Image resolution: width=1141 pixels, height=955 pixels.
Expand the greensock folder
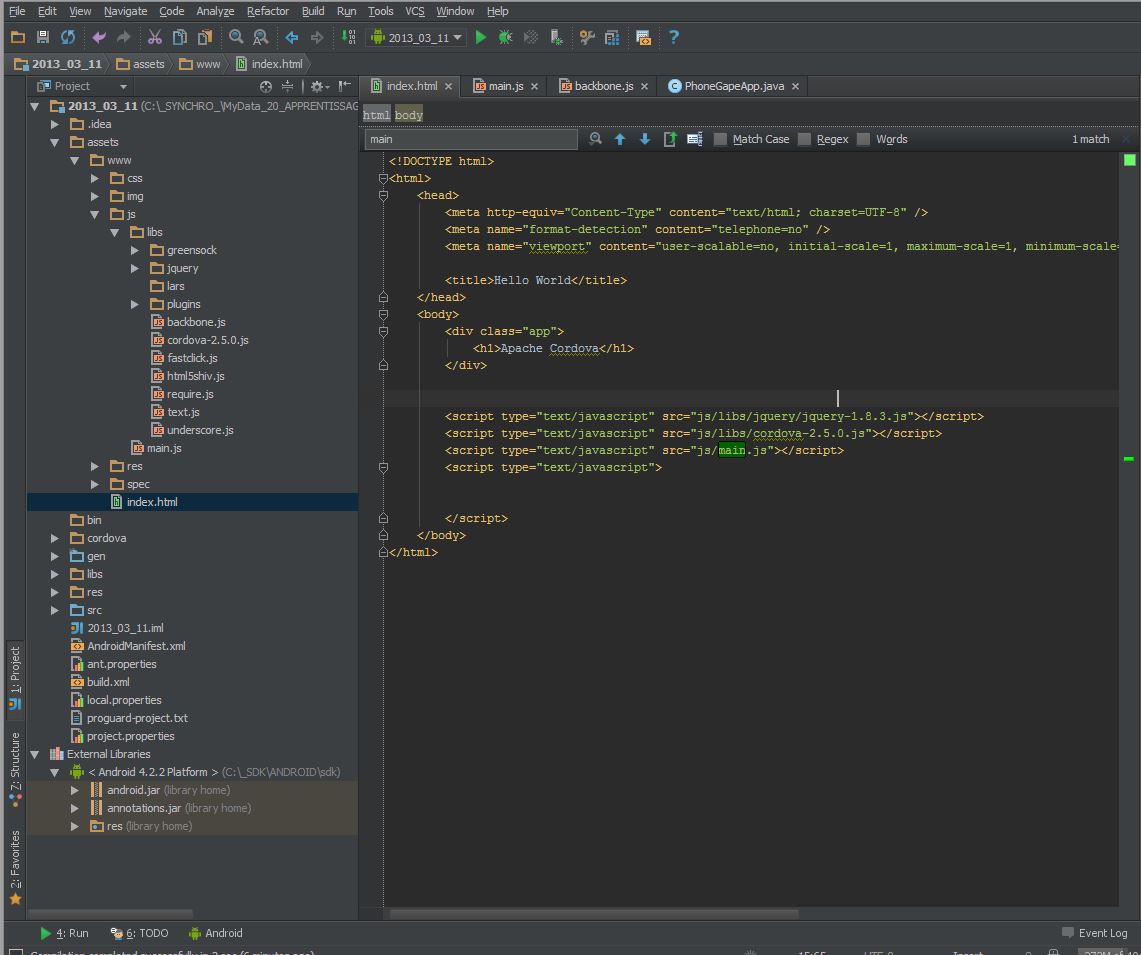(135, 250)
